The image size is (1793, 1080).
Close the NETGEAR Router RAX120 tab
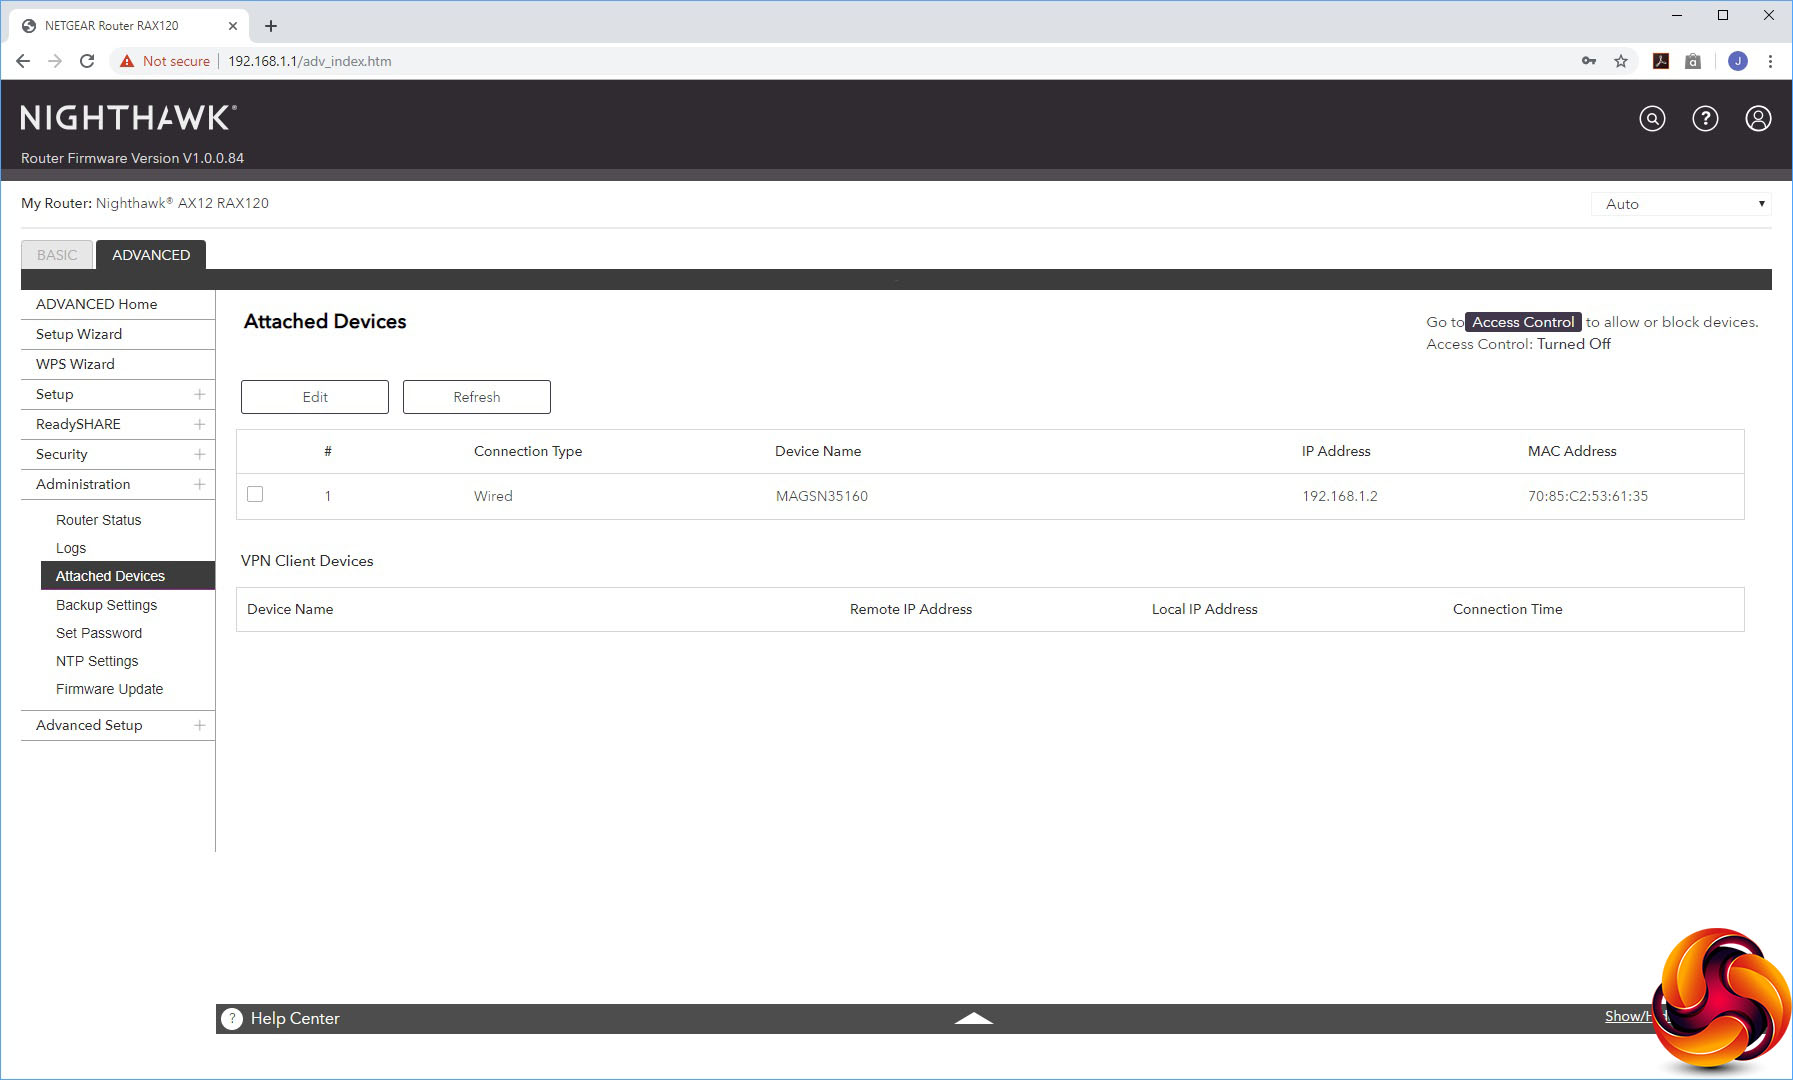pyautogui.click(x=233, y=26)
